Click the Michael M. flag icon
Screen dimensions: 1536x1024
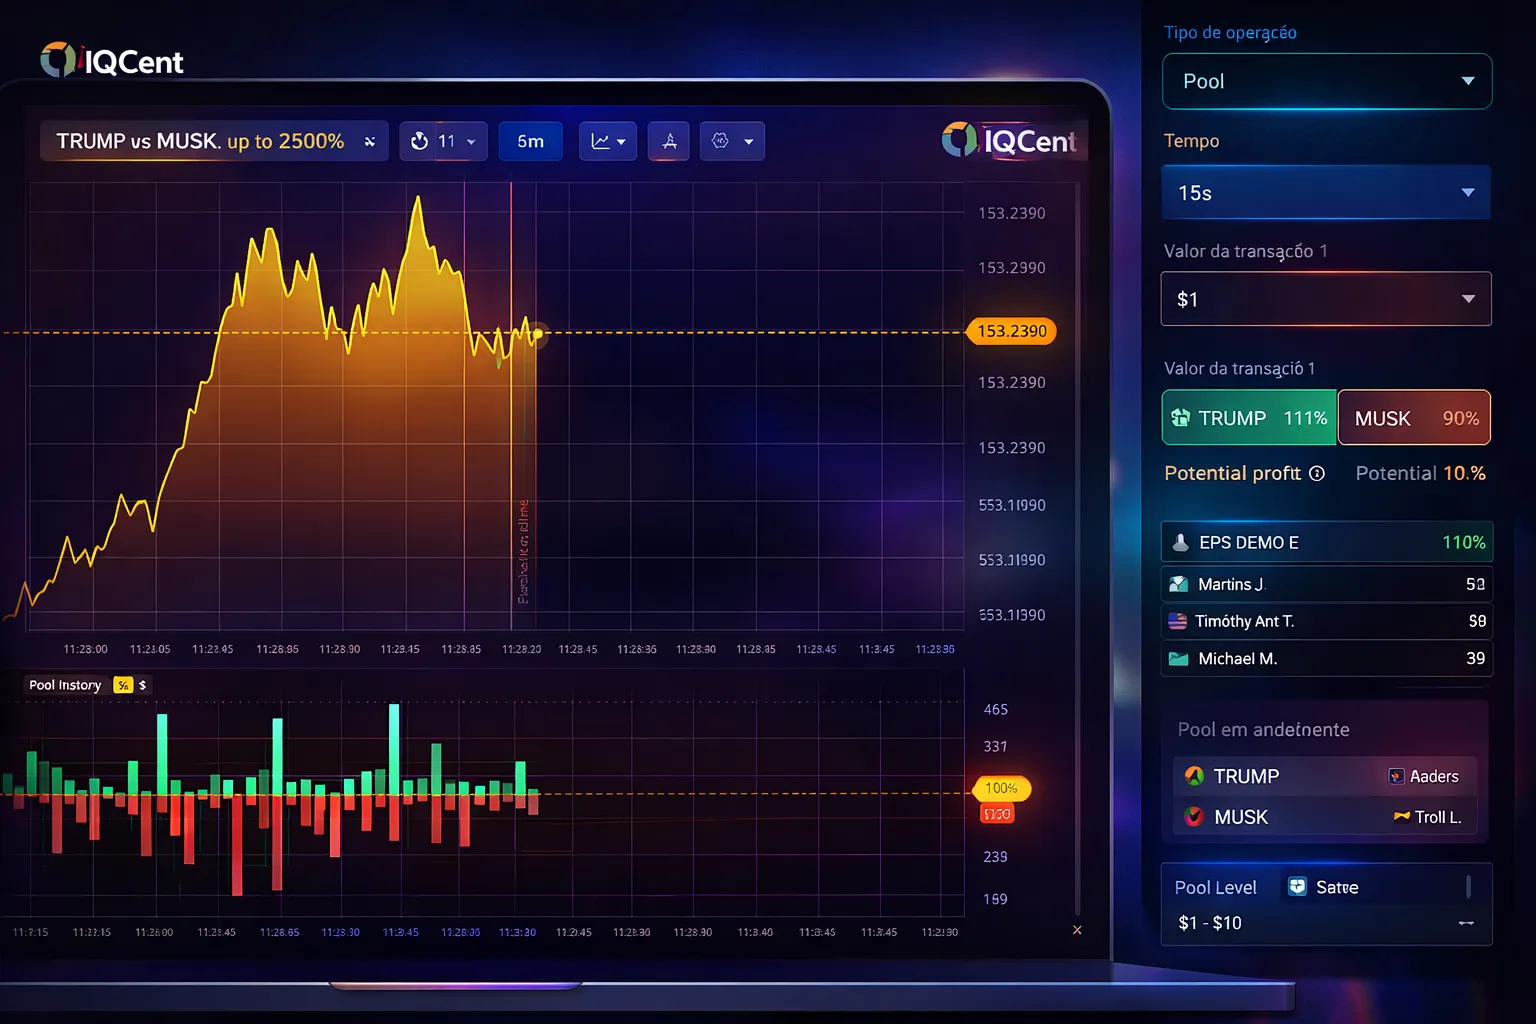[x=1179, y=658]
